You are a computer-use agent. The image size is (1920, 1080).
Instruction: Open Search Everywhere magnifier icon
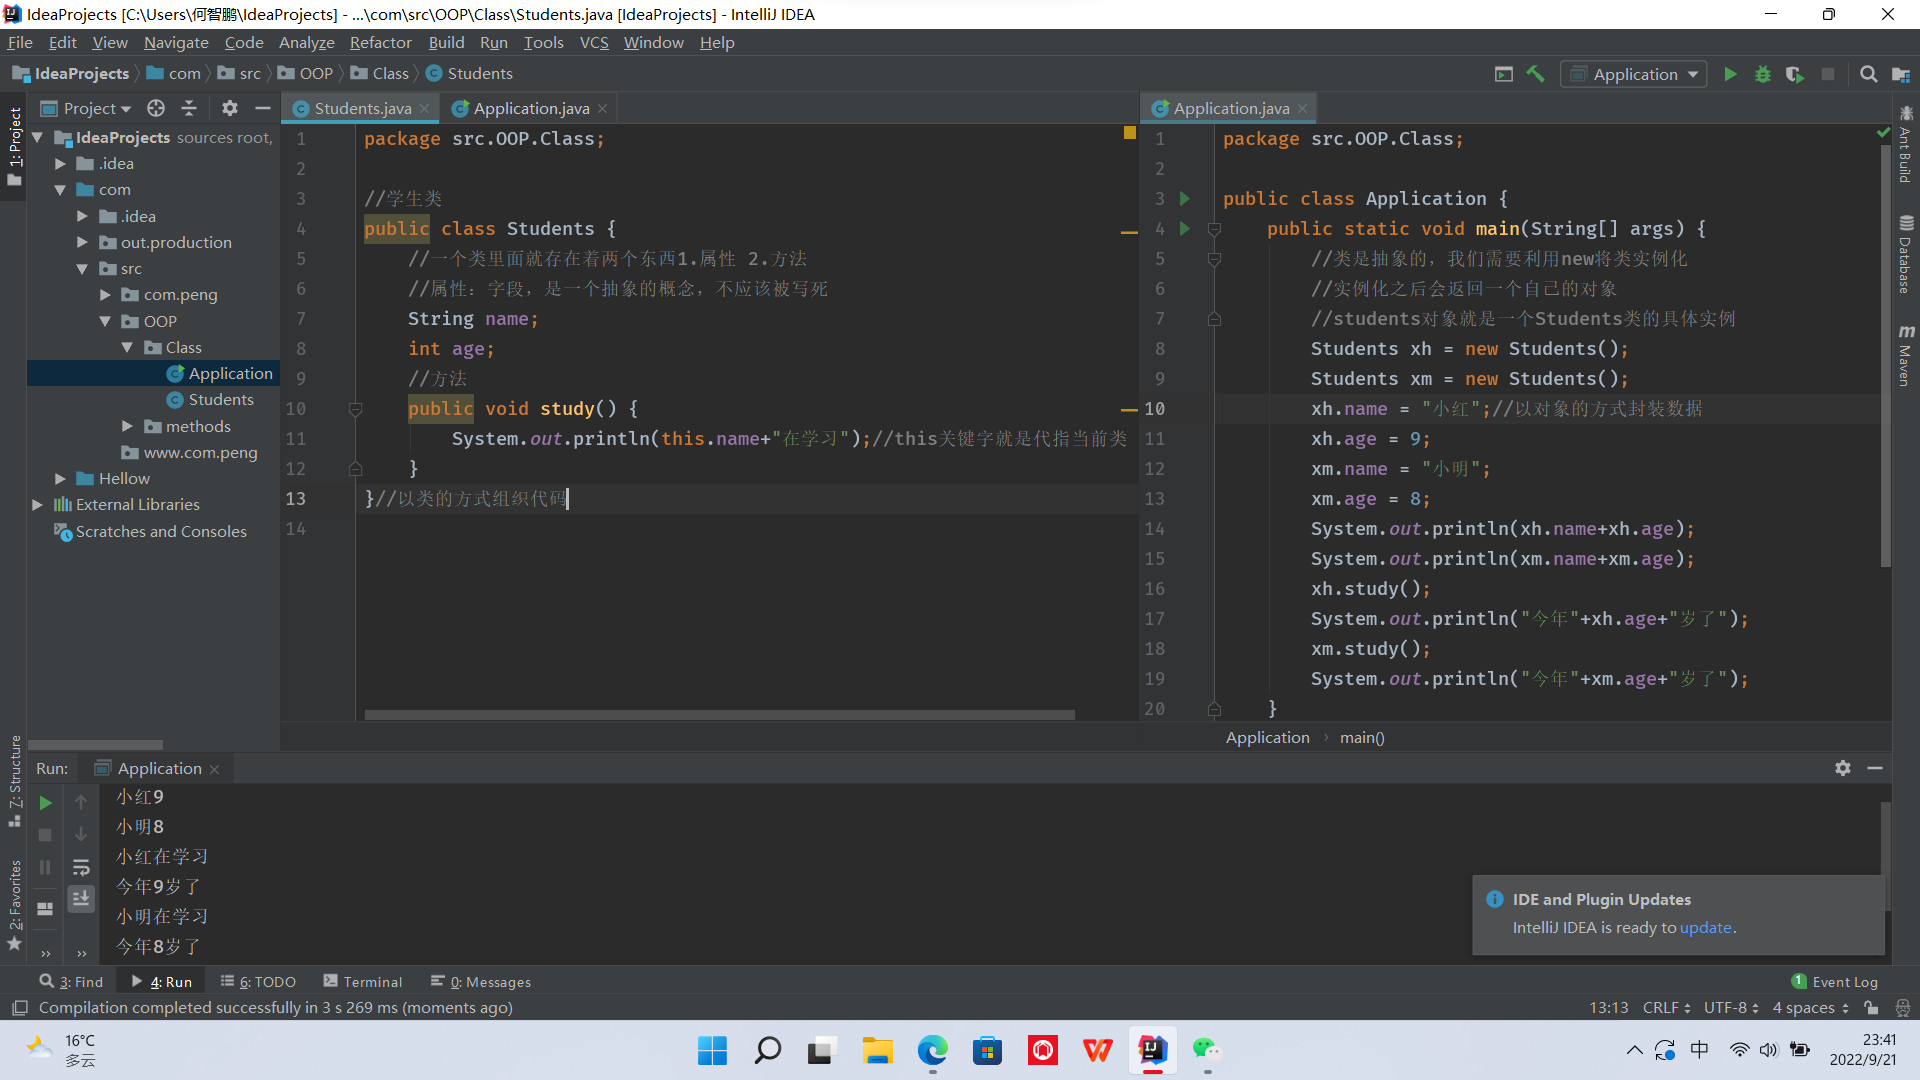(x=1868, y=74)
